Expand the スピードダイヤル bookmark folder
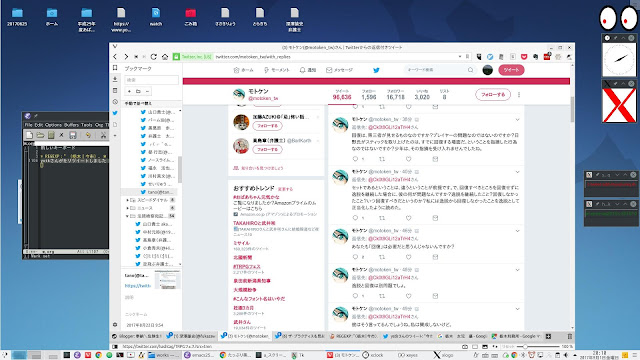The height and width of the screenshot is (360, 640). tap(127, 200)
